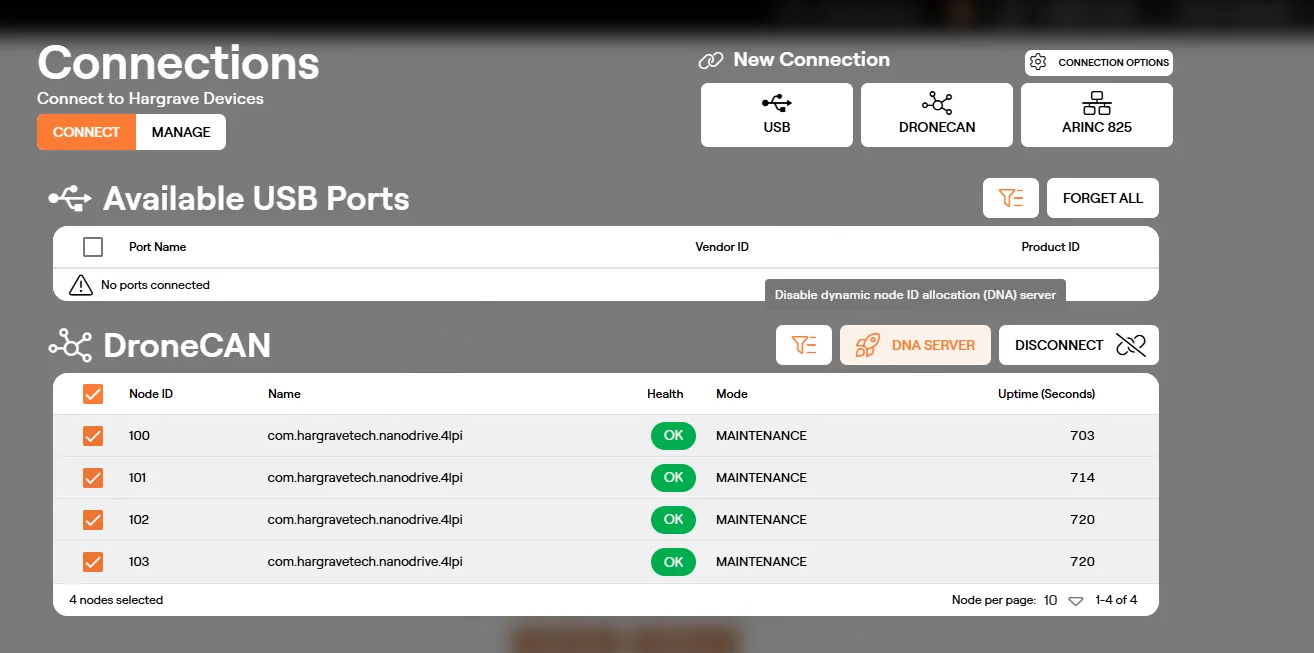
Task: Switch to the Manage tab
Action: point(181,132)
